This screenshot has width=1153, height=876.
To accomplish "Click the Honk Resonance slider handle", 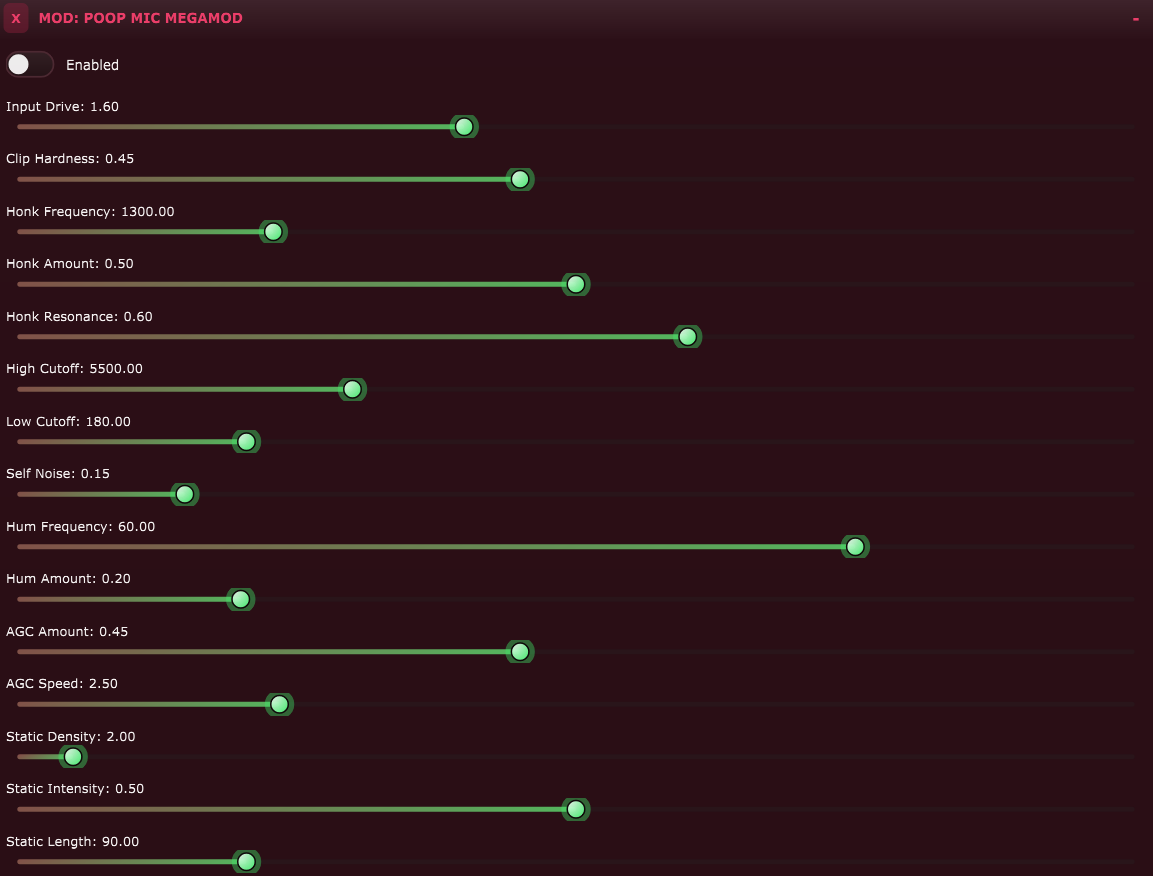I will pos(688,337).
